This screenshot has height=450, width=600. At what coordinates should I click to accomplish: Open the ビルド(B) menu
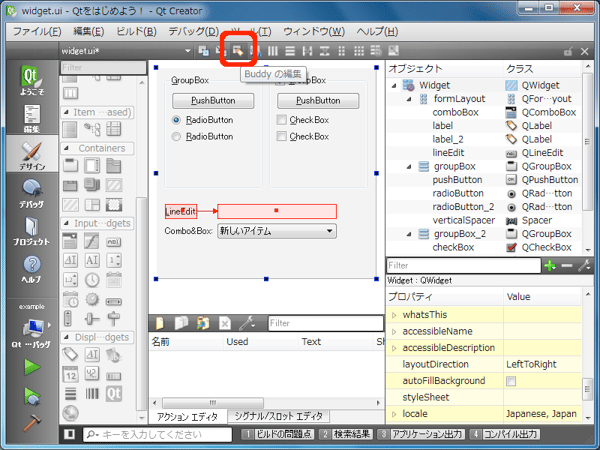[134, 31]
